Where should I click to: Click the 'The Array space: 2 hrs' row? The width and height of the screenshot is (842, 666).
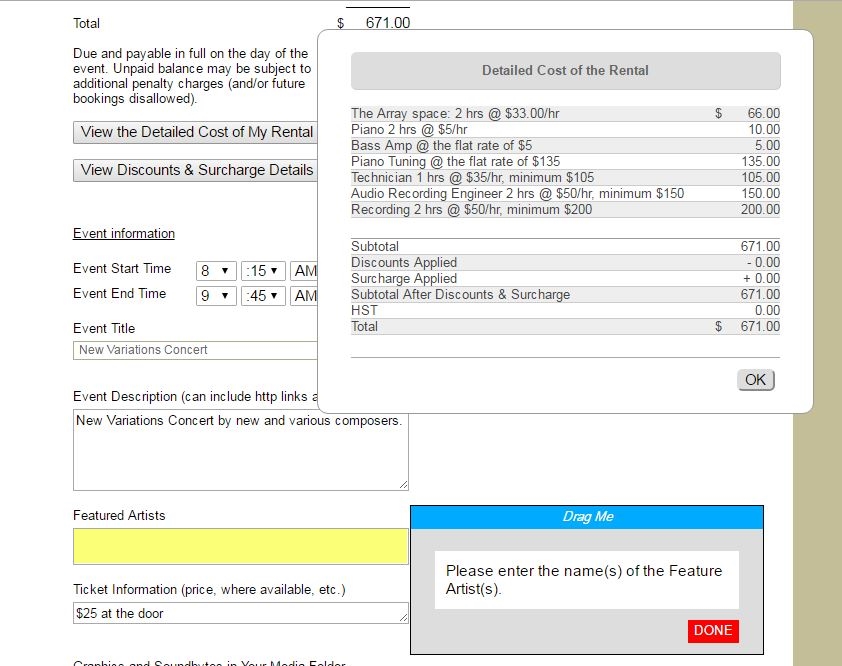point(565,114)
